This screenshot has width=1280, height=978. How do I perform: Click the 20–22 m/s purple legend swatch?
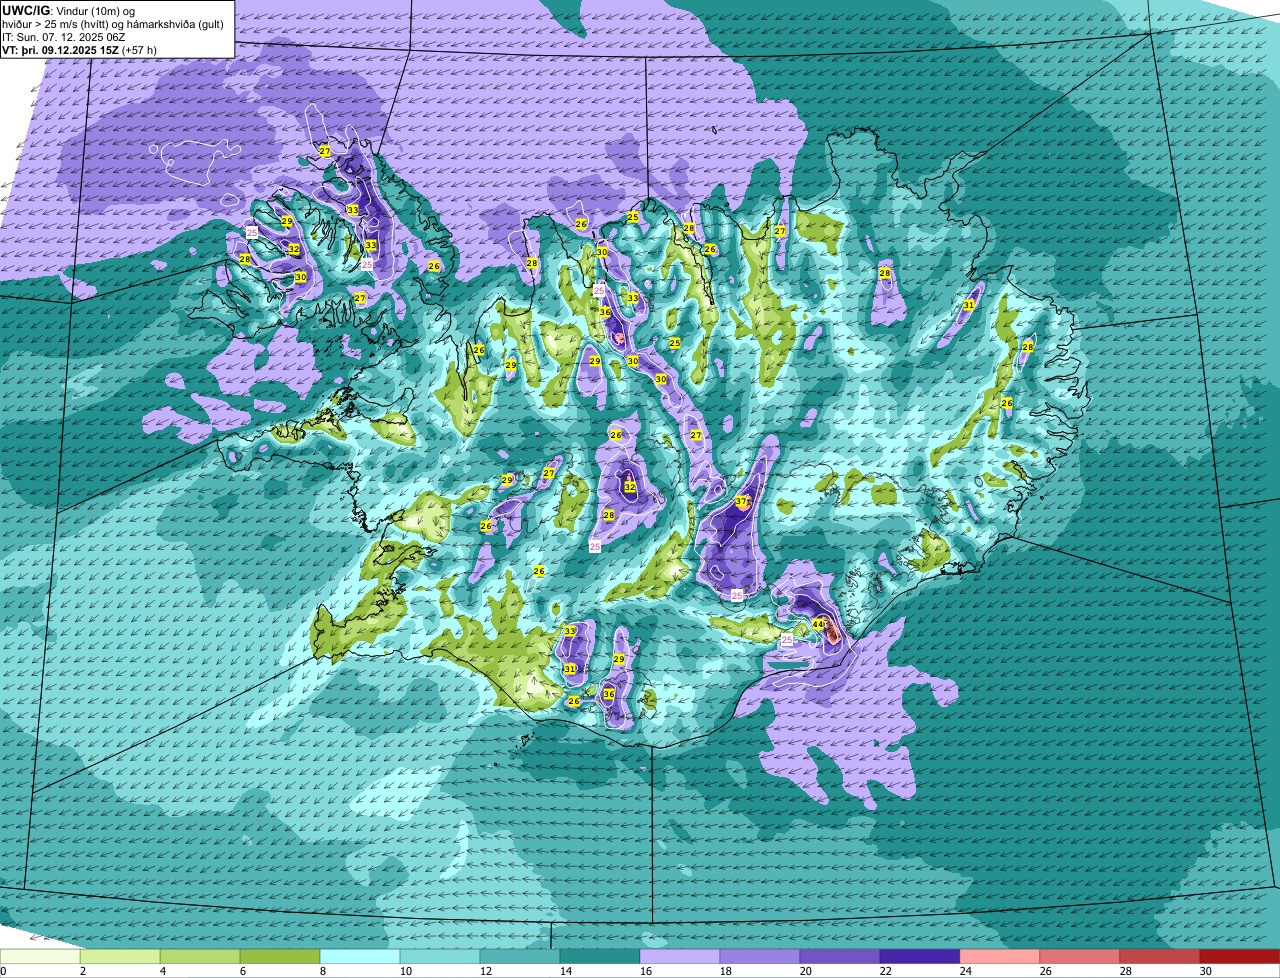coord(840,957)
